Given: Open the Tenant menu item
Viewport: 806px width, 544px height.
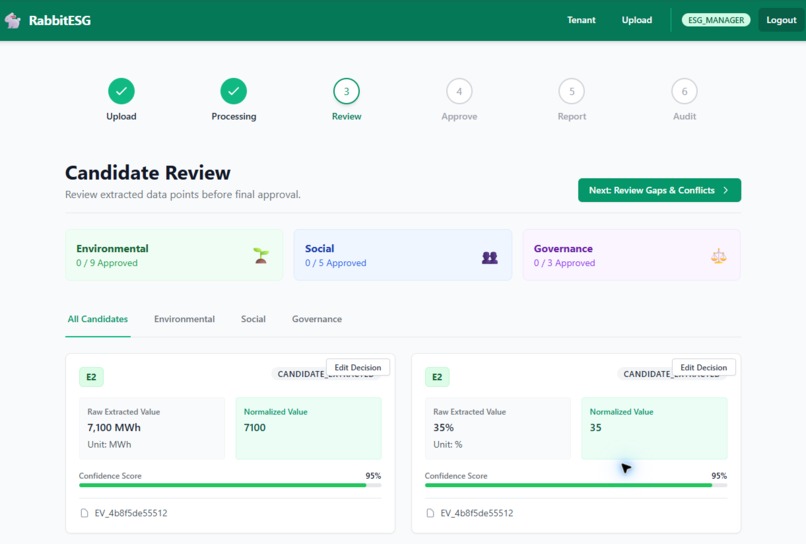Looking at the screenshot, I should 581,20.
